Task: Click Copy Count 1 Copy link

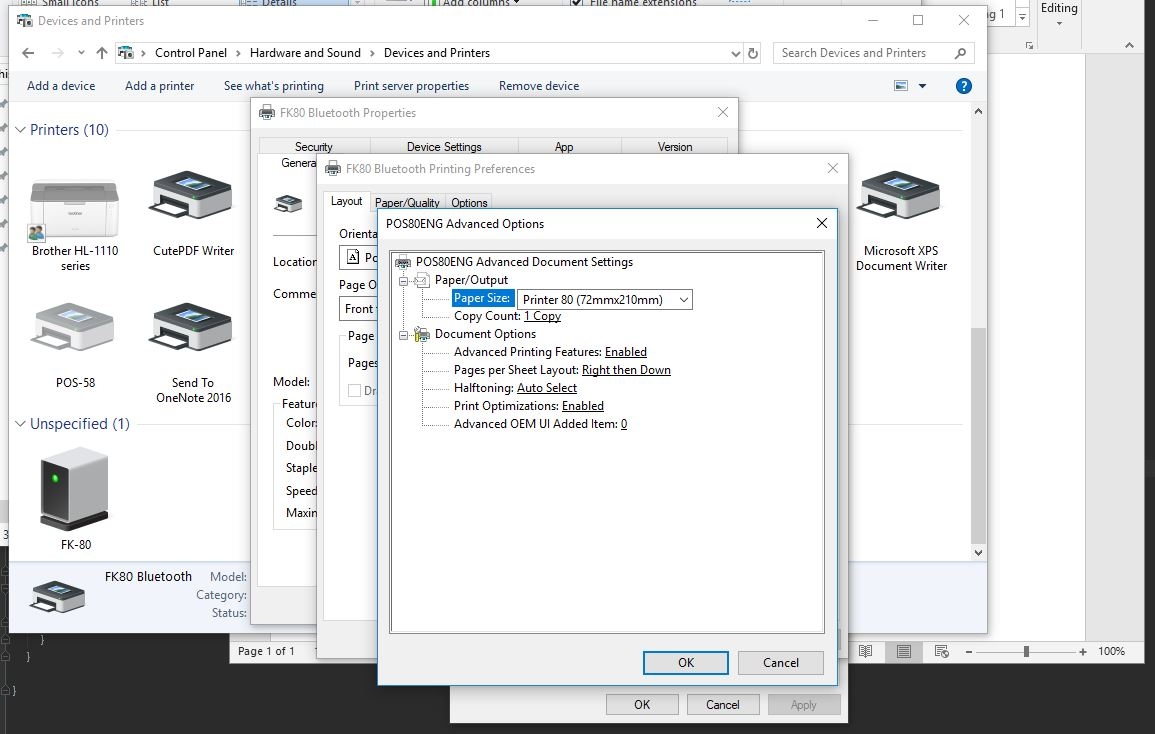Action: [x=542, y=316]
